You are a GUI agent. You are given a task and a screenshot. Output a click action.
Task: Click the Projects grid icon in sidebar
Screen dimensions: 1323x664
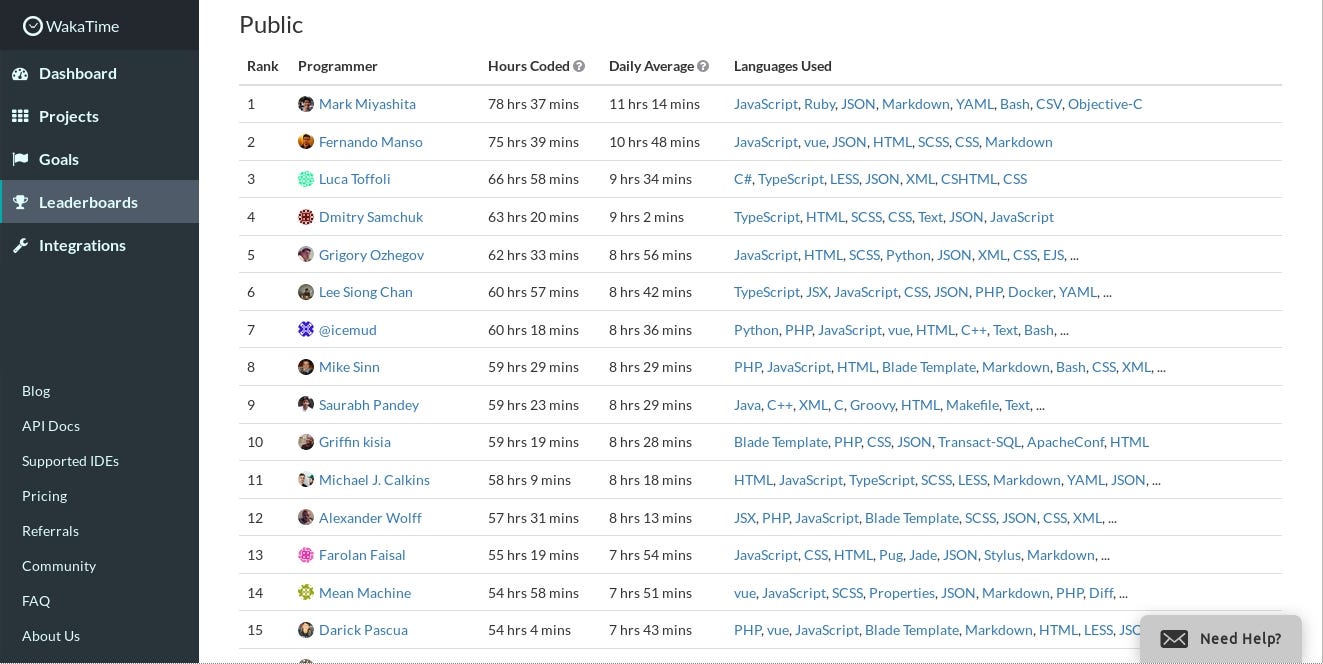point(20,116)
